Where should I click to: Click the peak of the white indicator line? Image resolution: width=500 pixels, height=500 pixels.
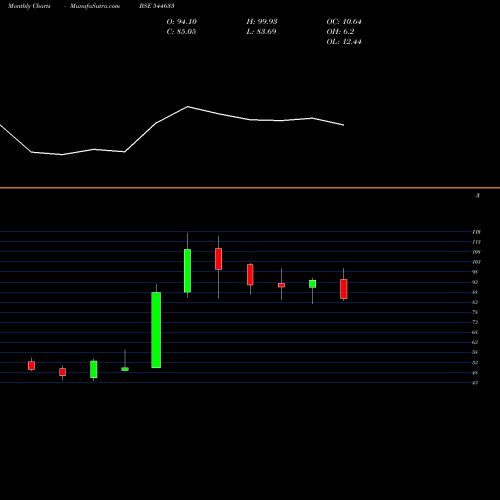coord(188,107)
